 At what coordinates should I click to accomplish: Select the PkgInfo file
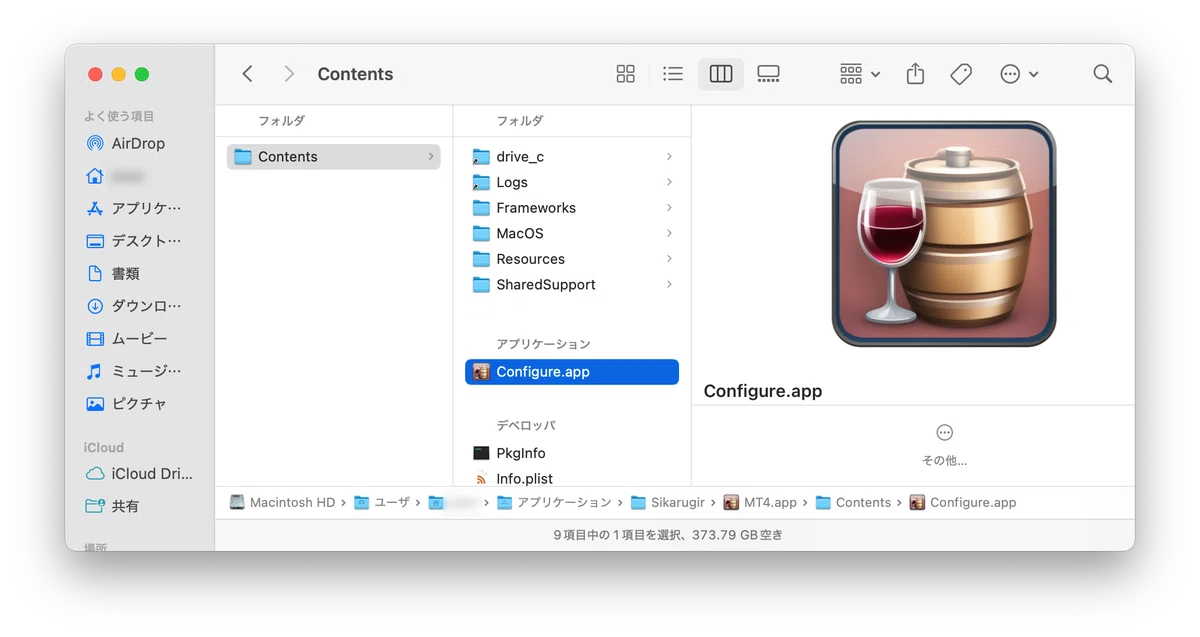(572, 453)
